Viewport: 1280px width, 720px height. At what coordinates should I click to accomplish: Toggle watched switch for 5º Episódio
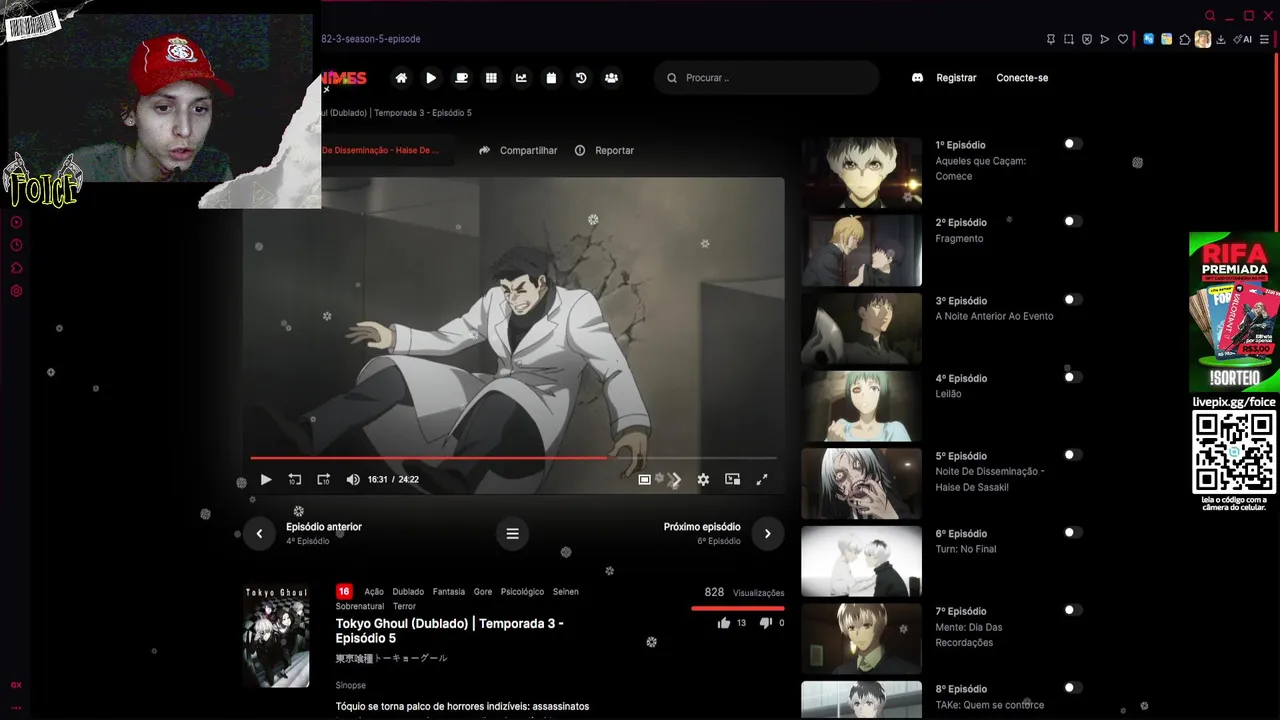[x=1072, y=455]
